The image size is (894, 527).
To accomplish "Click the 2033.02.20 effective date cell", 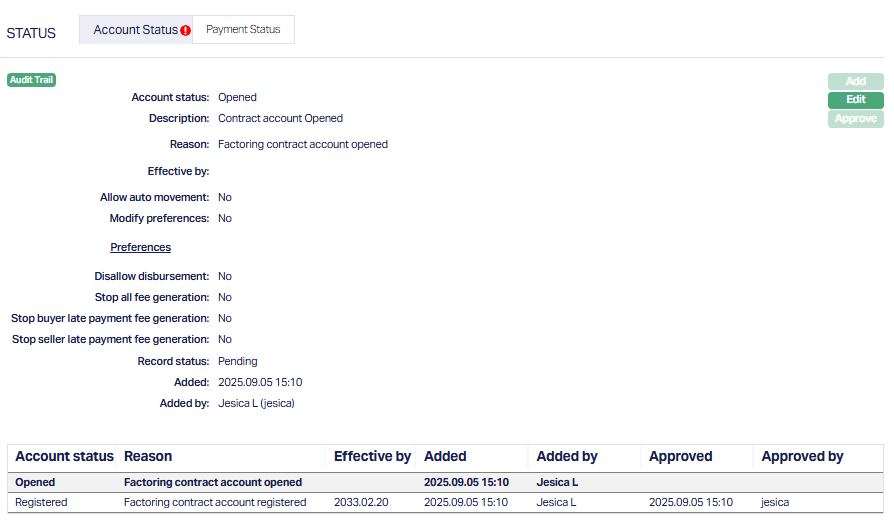I will tap(362, 502).
